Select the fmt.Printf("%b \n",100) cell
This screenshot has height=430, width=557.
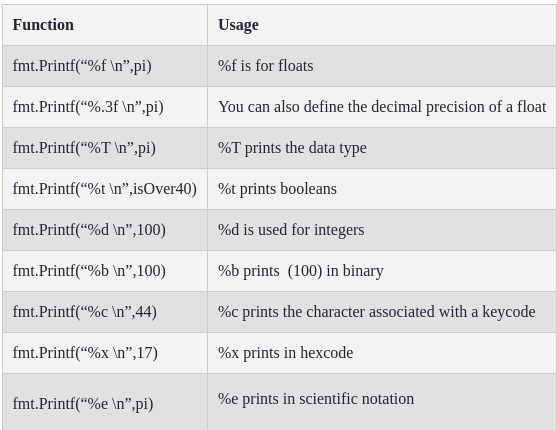coord(105,271)
